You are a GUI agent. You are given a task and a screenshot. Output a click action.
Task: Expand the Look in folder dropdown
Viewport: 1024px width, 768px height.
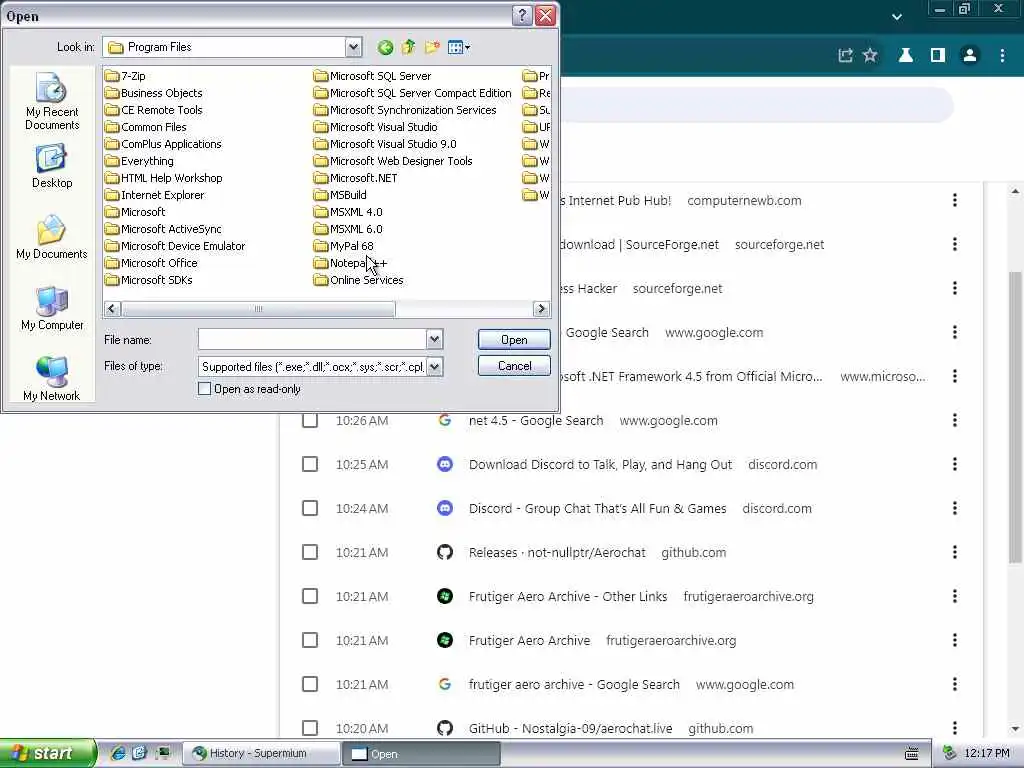pos(353,47)
